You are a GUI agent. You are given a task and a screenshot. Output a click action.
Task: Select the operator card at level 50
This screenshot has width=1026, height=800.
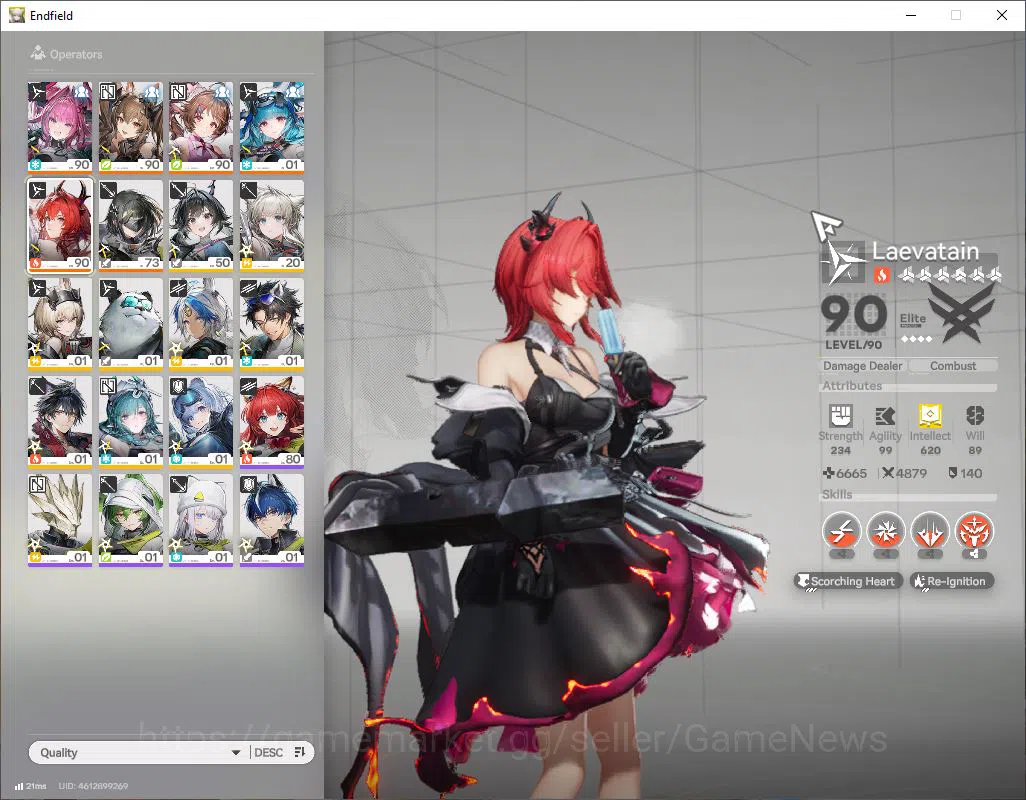[x=201, y=225]
